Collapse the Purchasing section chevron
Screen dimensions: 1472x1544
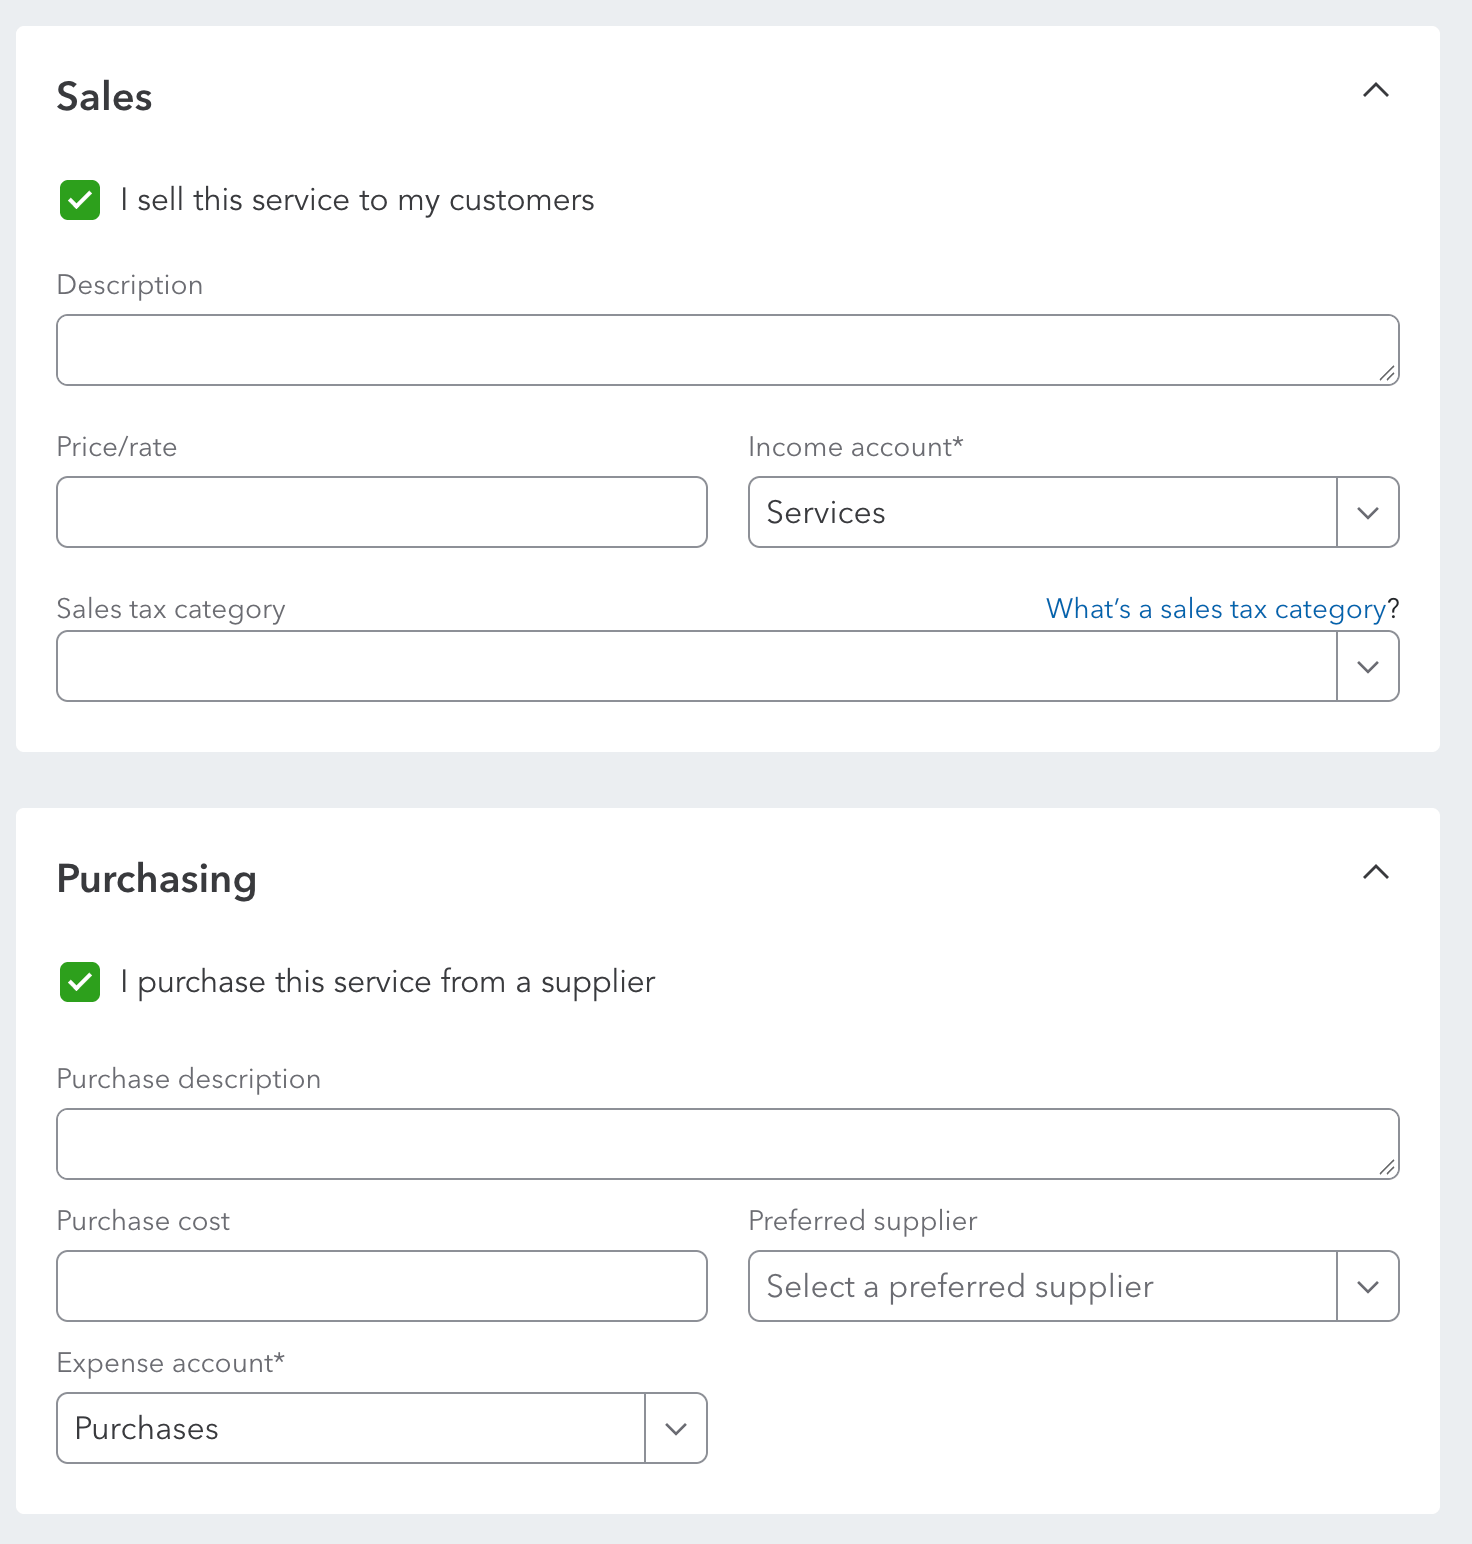[x=1376, y=872]
